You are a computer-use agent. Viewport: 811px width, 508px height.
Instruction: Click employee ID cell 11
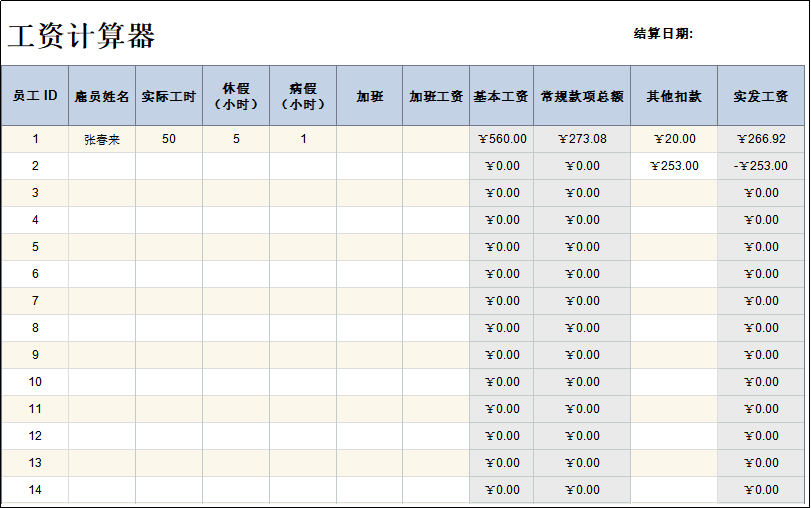35,409
